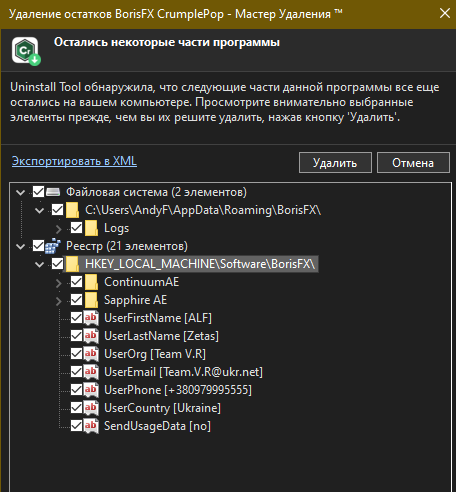Click the string value icon for SendUsageData

click(91, 426)
